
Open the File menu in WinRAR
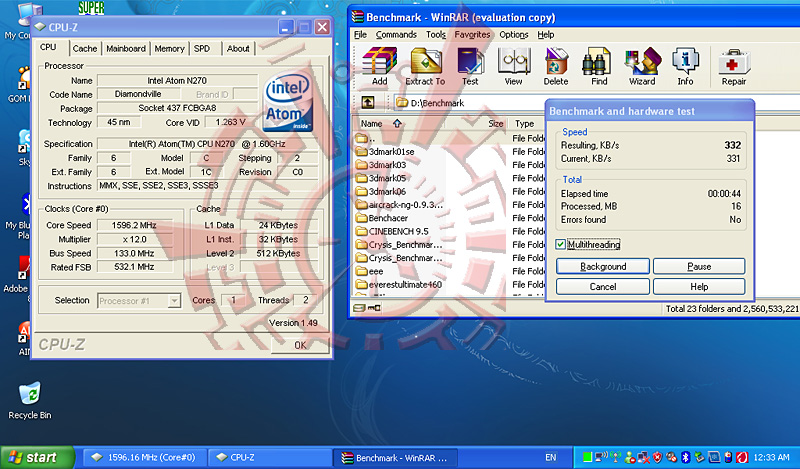360,35
